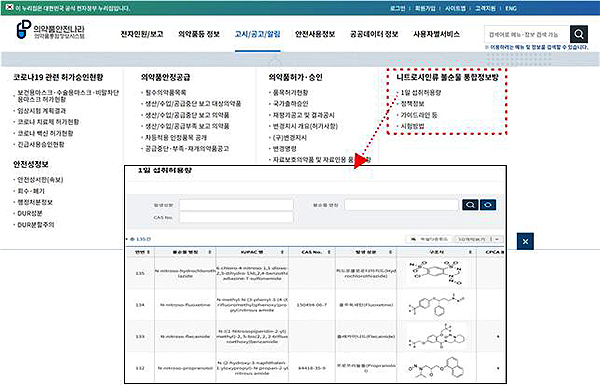Sort by the structure column header arrow
600x385 pixels.
pos(470,252)
